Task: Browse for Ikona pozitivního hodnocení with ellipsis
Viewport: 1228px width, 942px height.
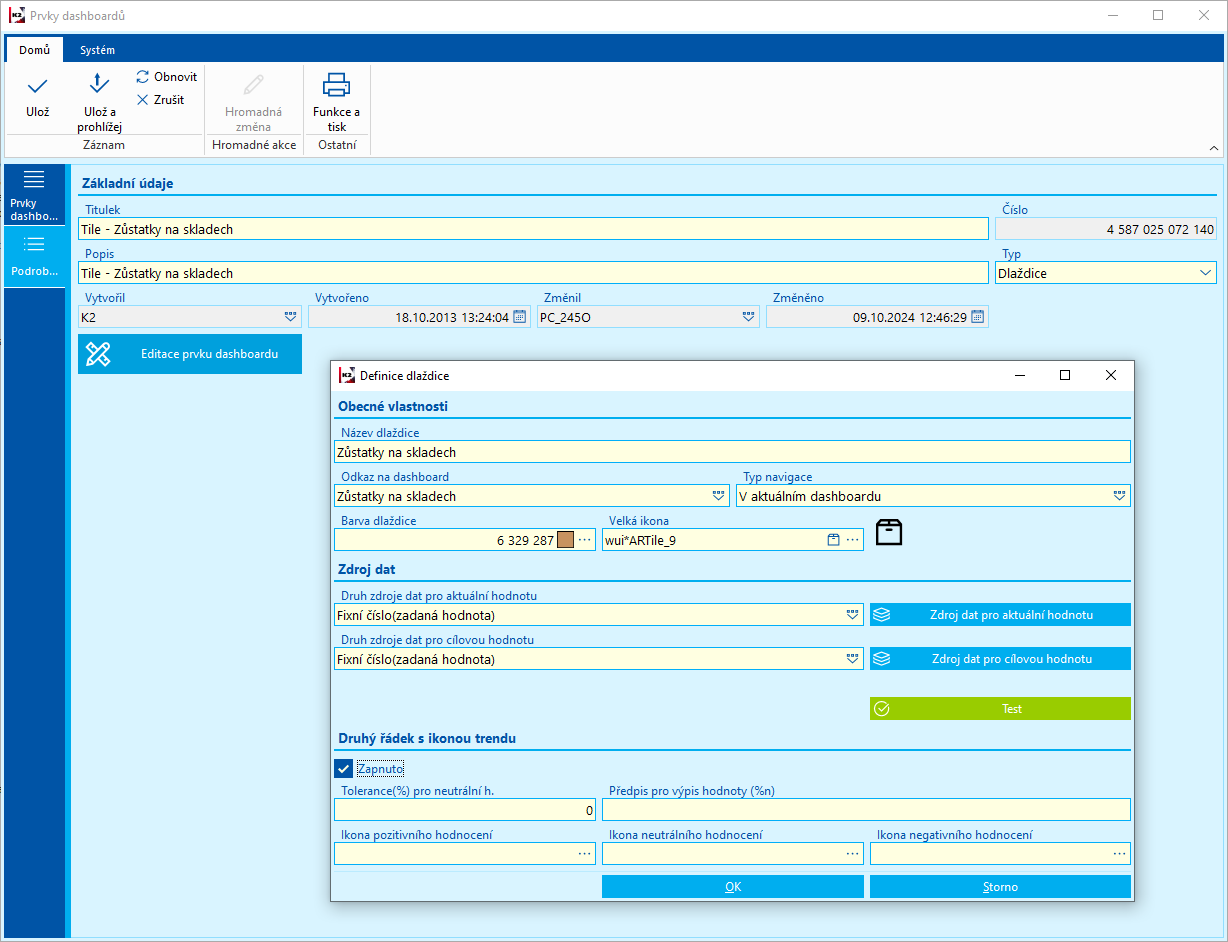Action: click(584, 854)
